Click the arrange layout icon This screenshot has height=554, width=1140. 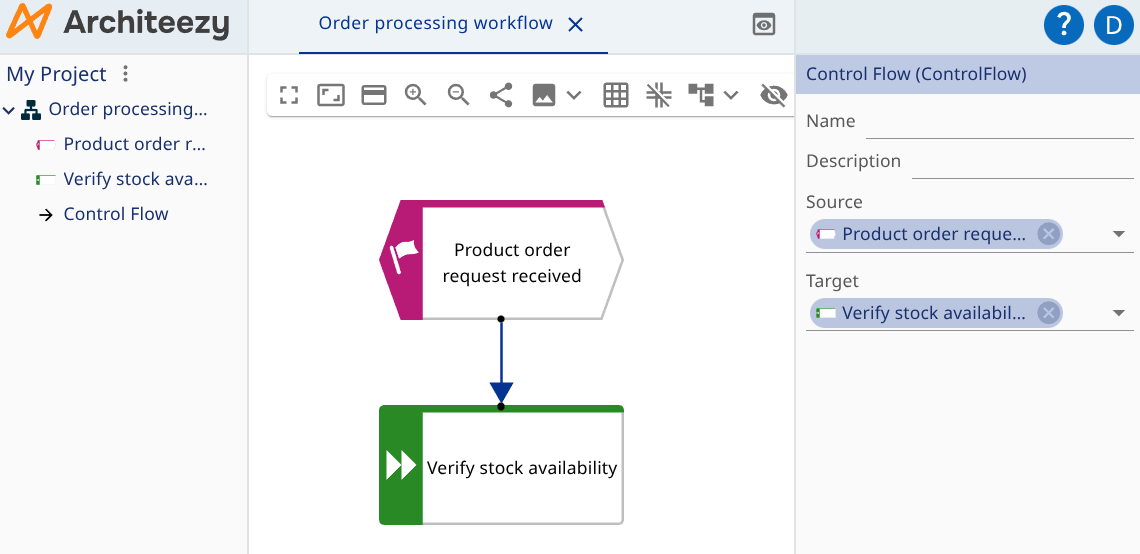(702, 95)
